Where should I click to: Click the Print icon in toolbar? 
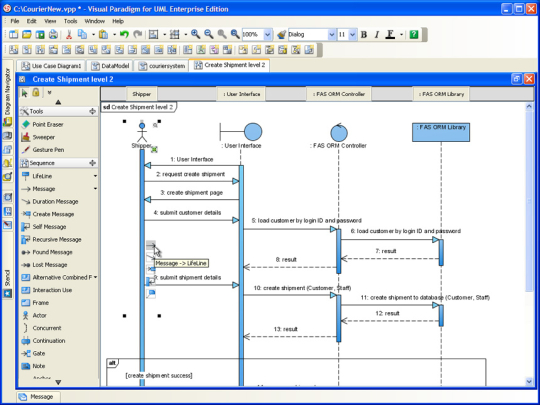(53, 34)
